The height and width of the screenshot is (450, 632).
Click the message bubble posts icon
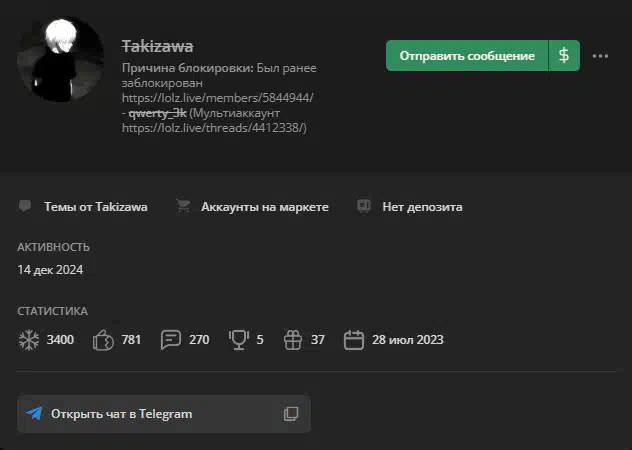pos(171,340)
